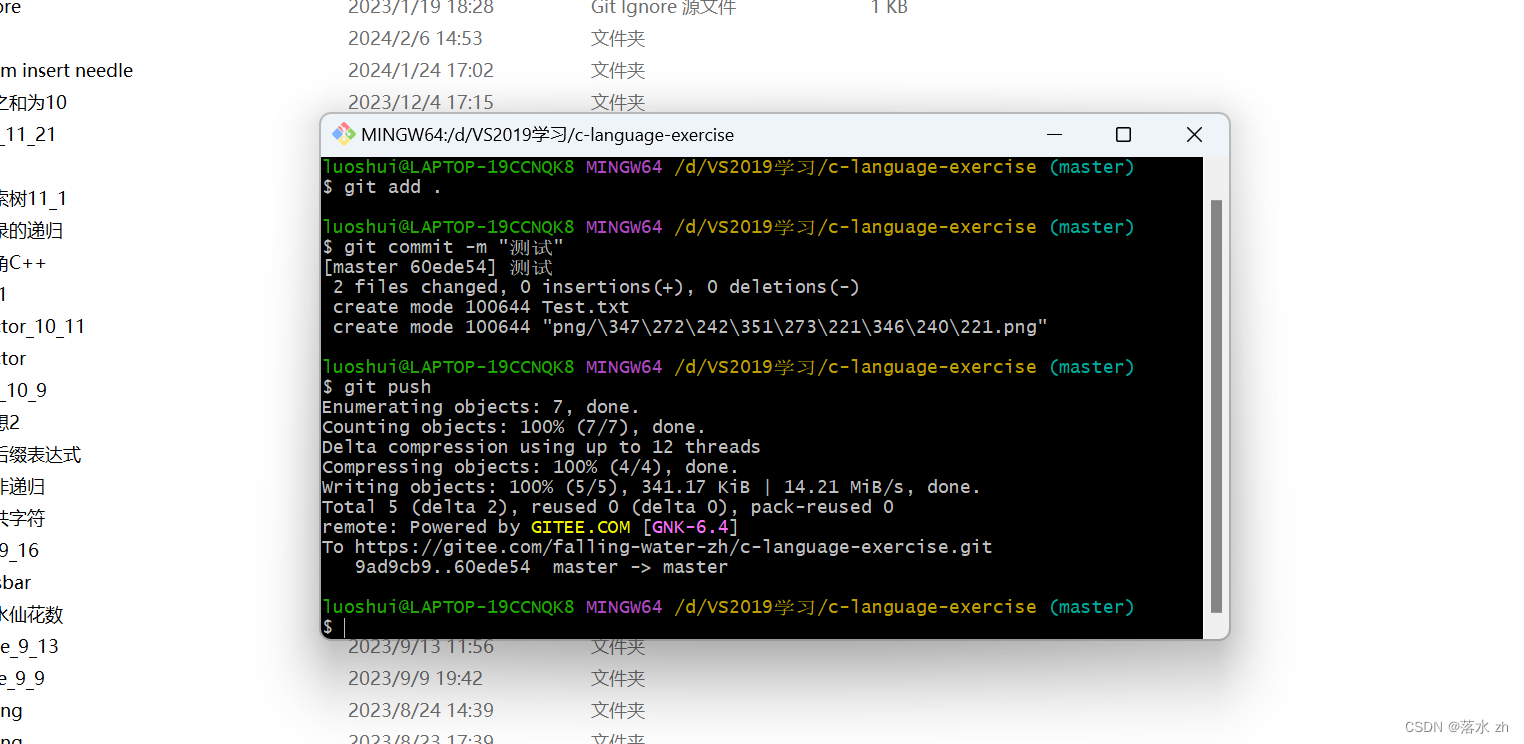The image size is (1524, 744).
Task: Click the create mode line for the png file
Action: [690, 327]
